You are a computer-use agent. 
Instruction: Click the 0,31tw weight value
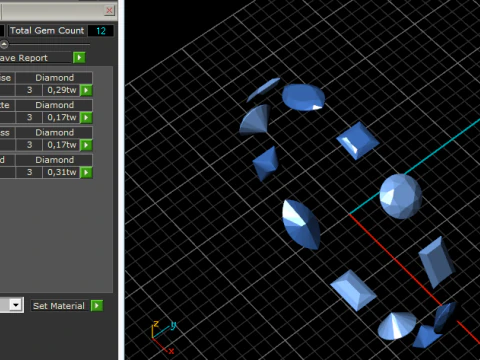pyautogui.click(x=62, y=172)
